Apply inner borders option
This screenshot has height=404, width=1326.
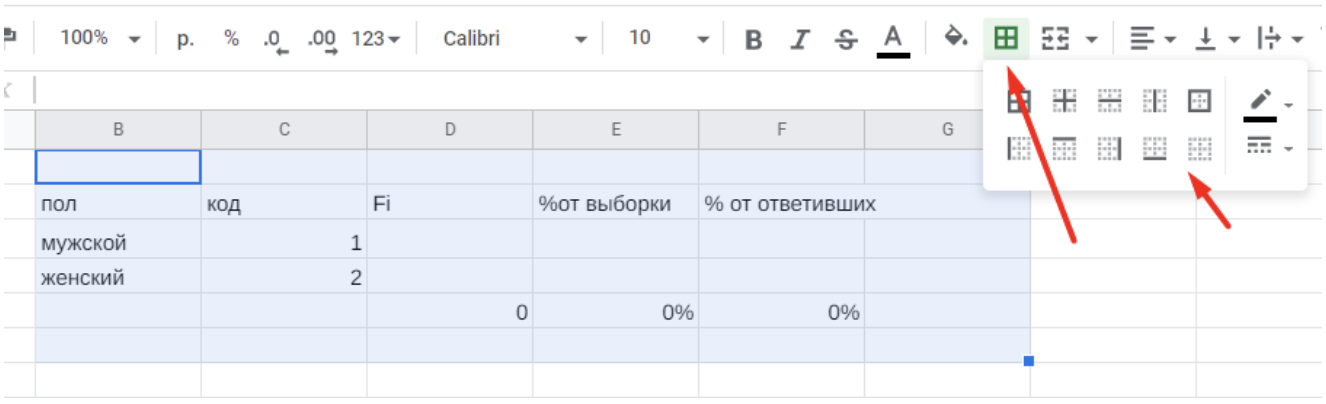[x=1064, y=101]
